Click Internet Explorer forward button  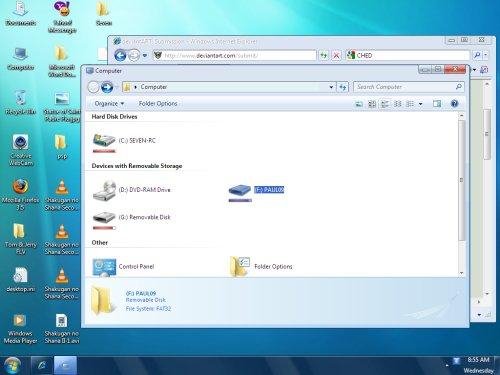coord(134,55)
